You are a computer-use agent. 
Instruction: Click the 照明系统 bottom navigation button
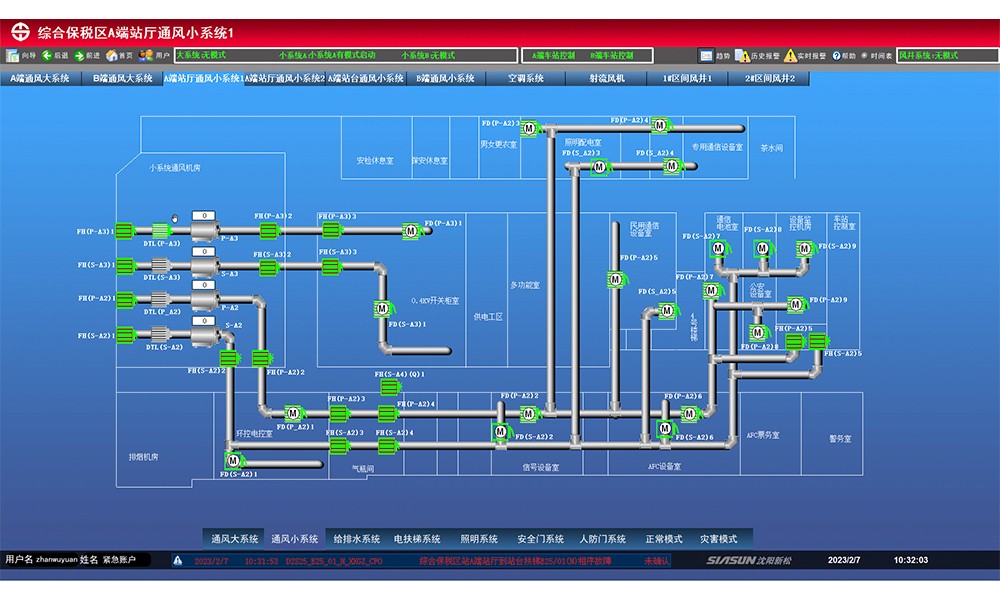pos(479,539)
